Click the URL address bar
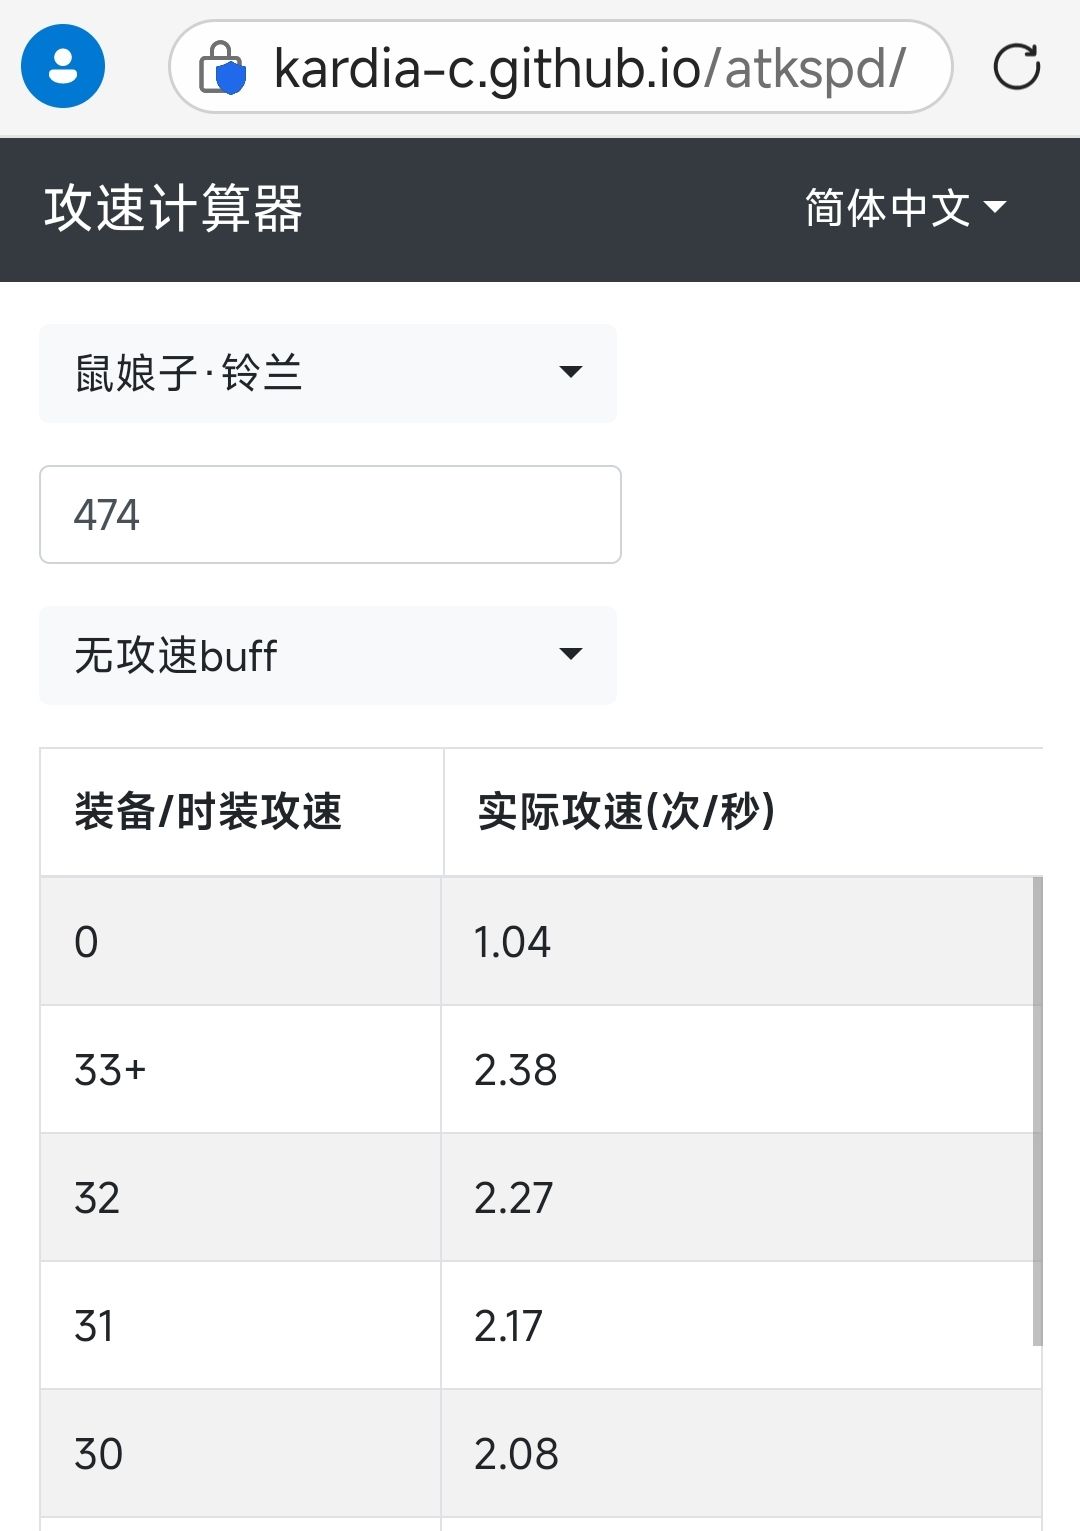The width and height of the screenshot is (1080, 1531). [588, 68]
